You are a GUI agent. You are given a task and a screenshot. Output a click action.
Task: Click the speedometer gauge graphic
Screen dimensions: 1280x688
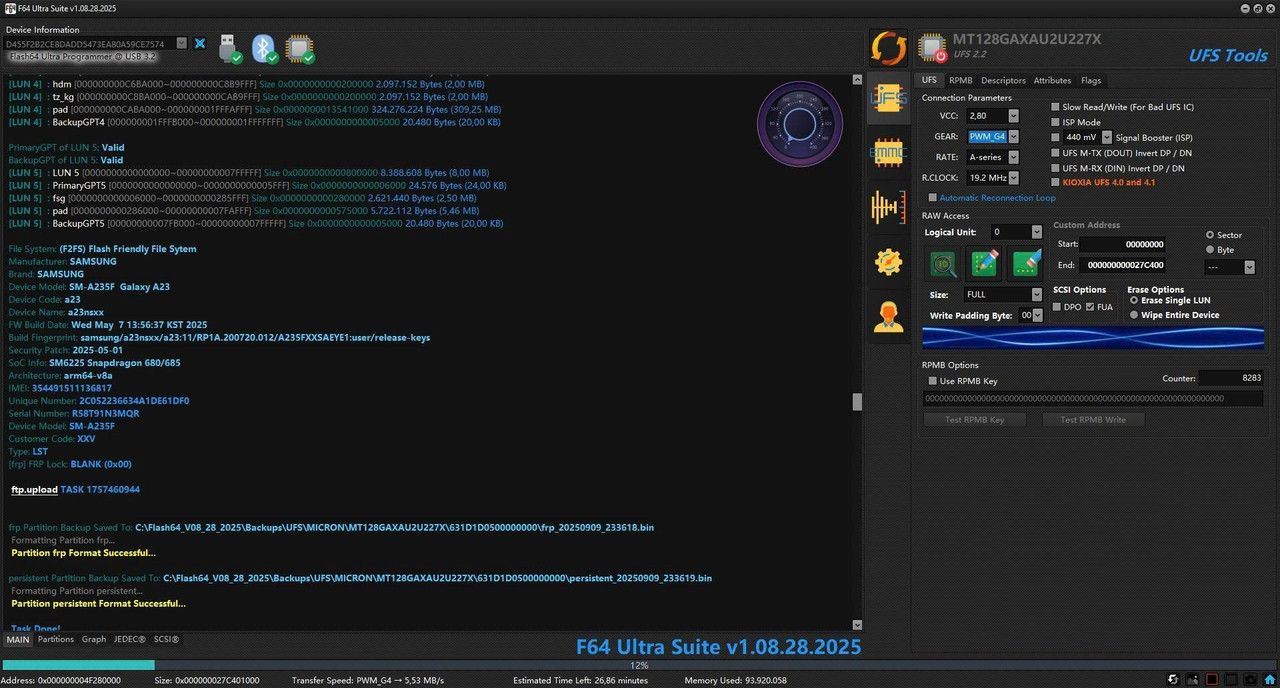coord(800,123)
